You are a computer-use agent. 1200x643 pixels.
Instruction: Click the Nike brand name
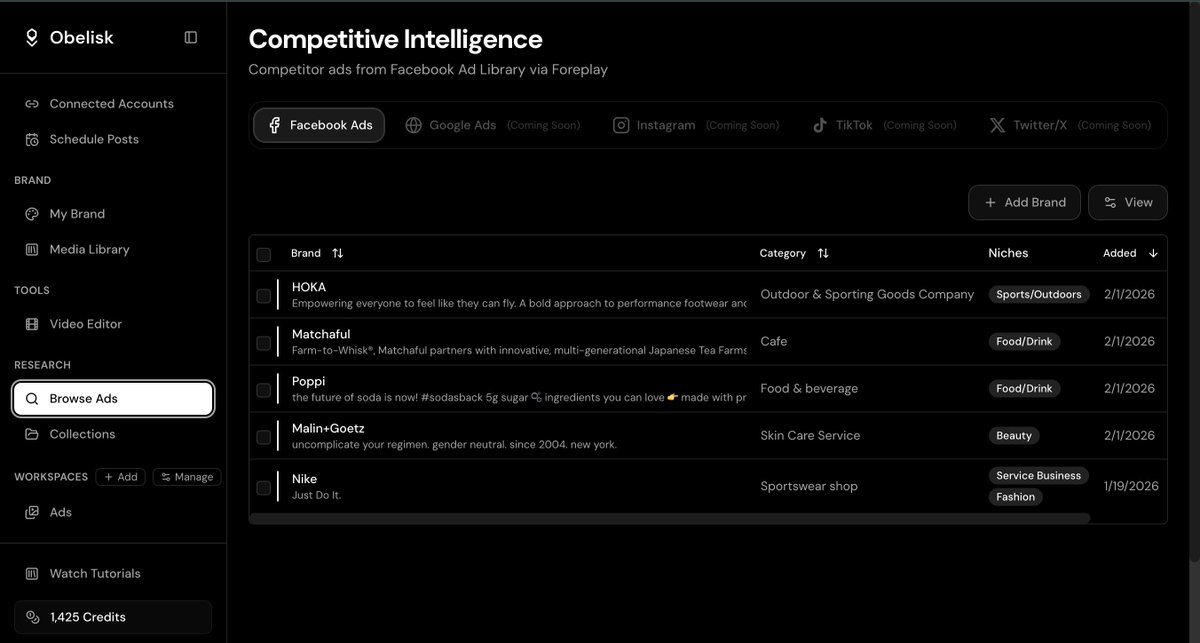(304, 479)
